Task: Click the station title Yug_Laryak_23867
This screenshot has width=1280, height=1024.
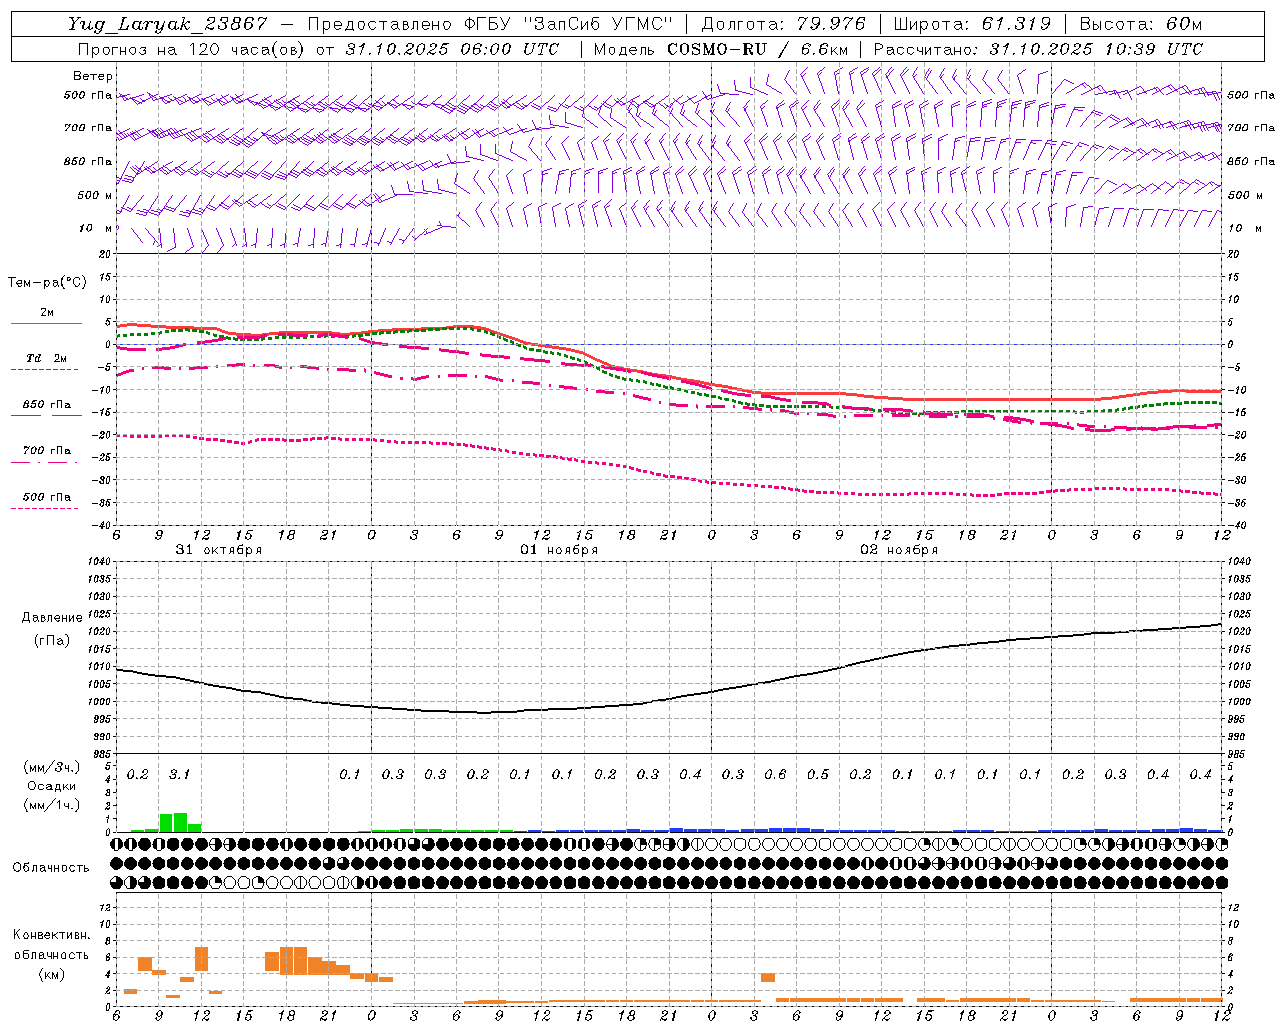Action: (168, 24)
